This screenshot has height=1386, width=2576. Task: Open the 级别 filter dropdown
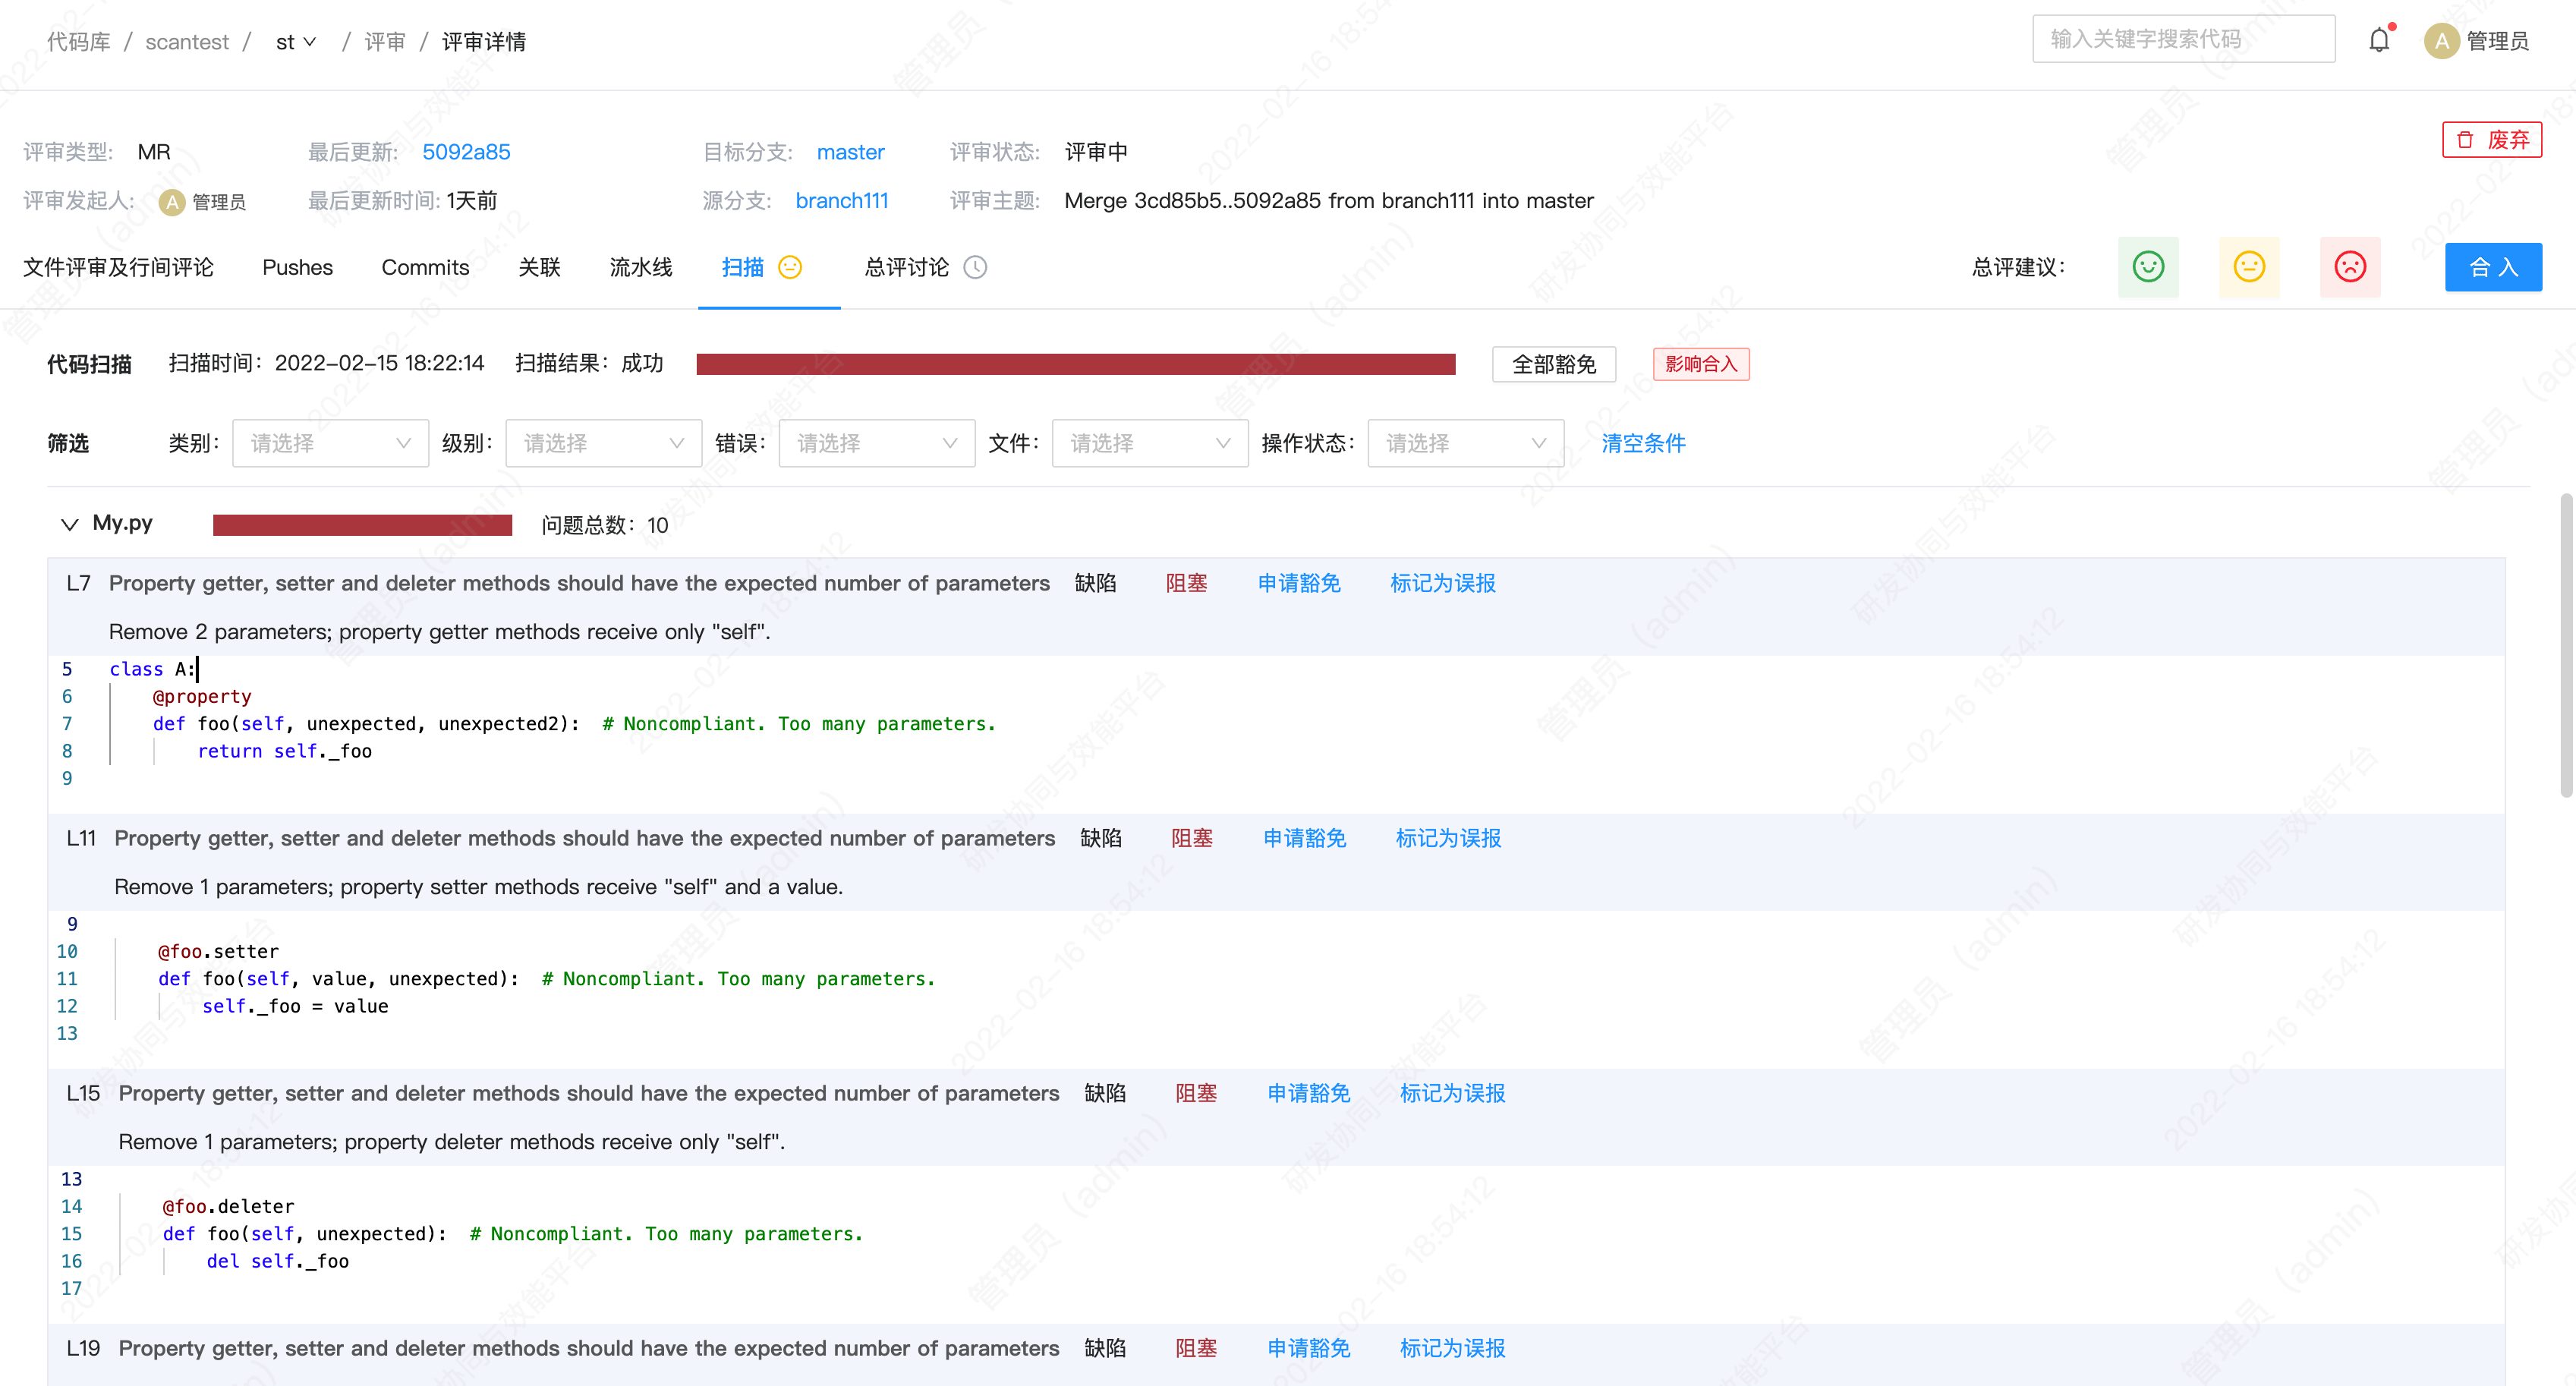[x=603, y=443]
